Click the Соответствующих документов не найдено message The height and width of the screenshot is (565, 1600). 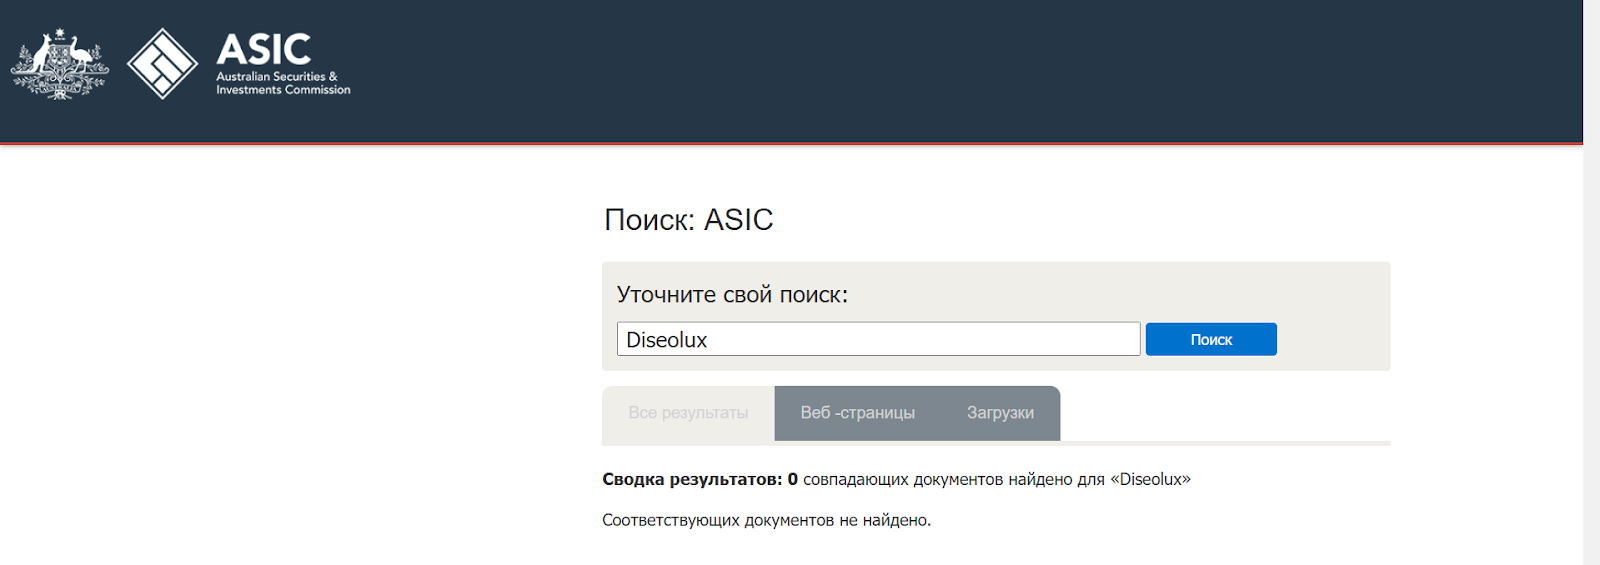coord(766,520)
